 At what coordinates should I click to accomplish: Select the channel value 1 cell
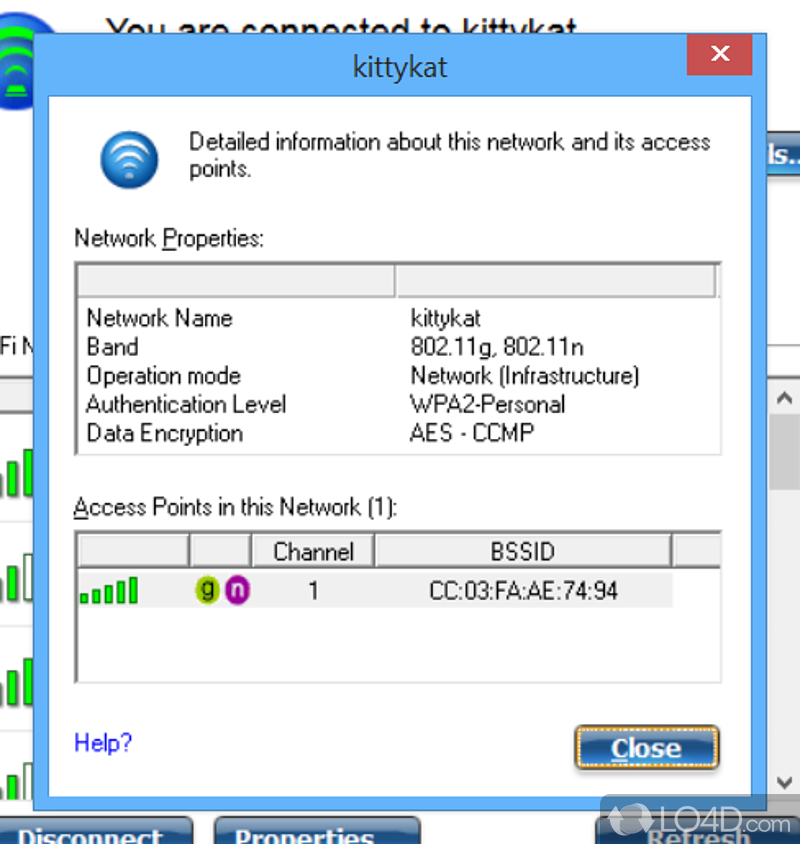click(313, 591)
